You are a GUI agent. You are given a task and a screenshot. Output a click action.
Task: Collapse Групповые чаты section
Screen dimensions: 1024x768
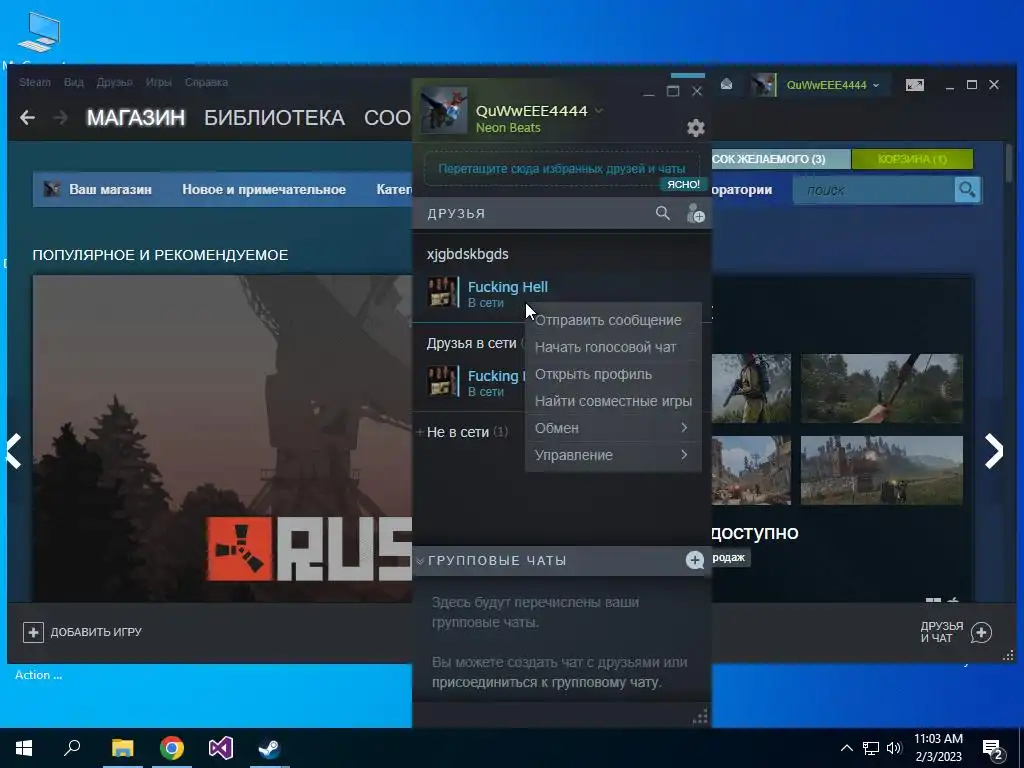(x=420, y=561)
